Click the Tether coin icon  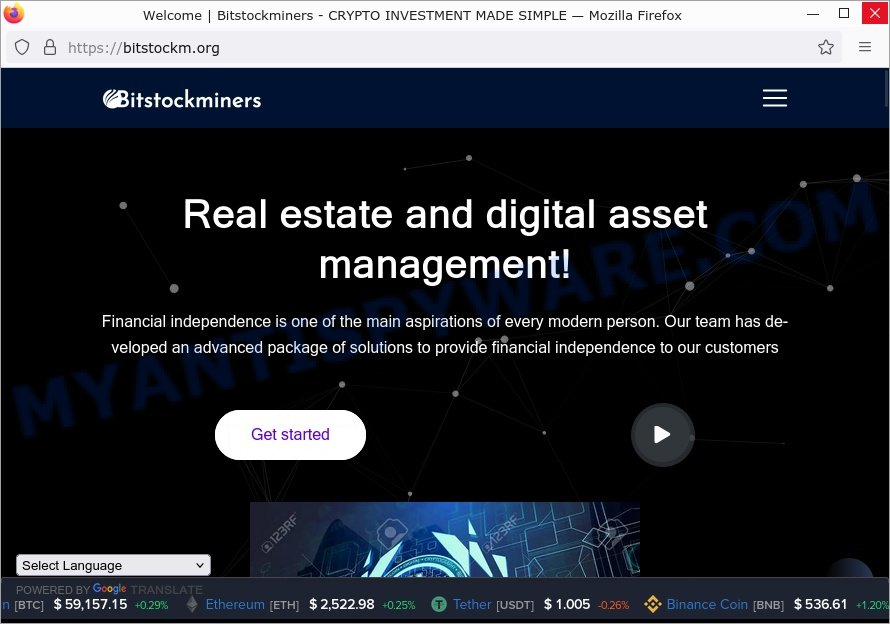439,605
